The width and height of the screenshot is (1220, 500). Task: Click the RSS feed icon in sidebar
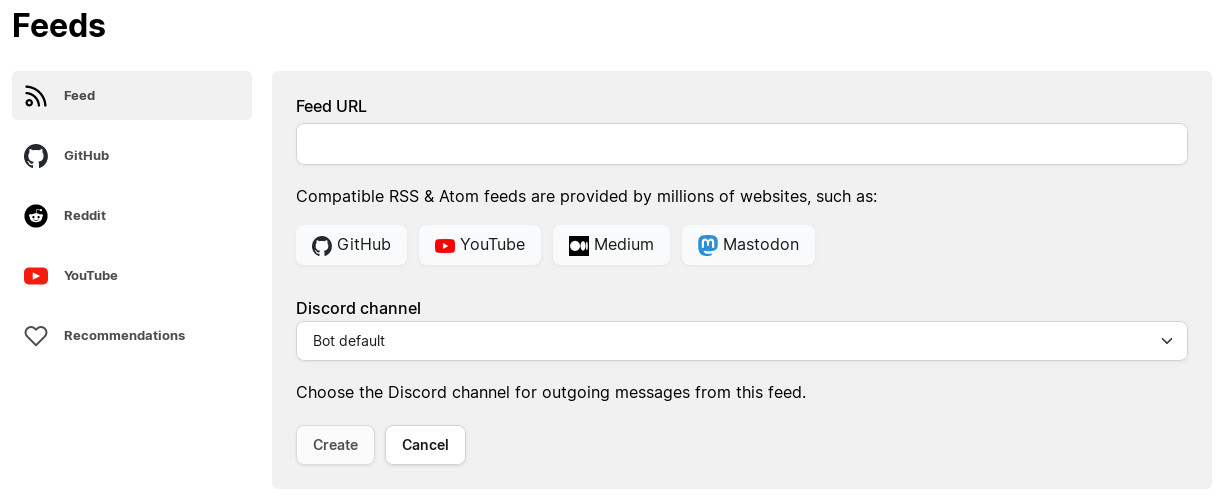tap(36, 96)
